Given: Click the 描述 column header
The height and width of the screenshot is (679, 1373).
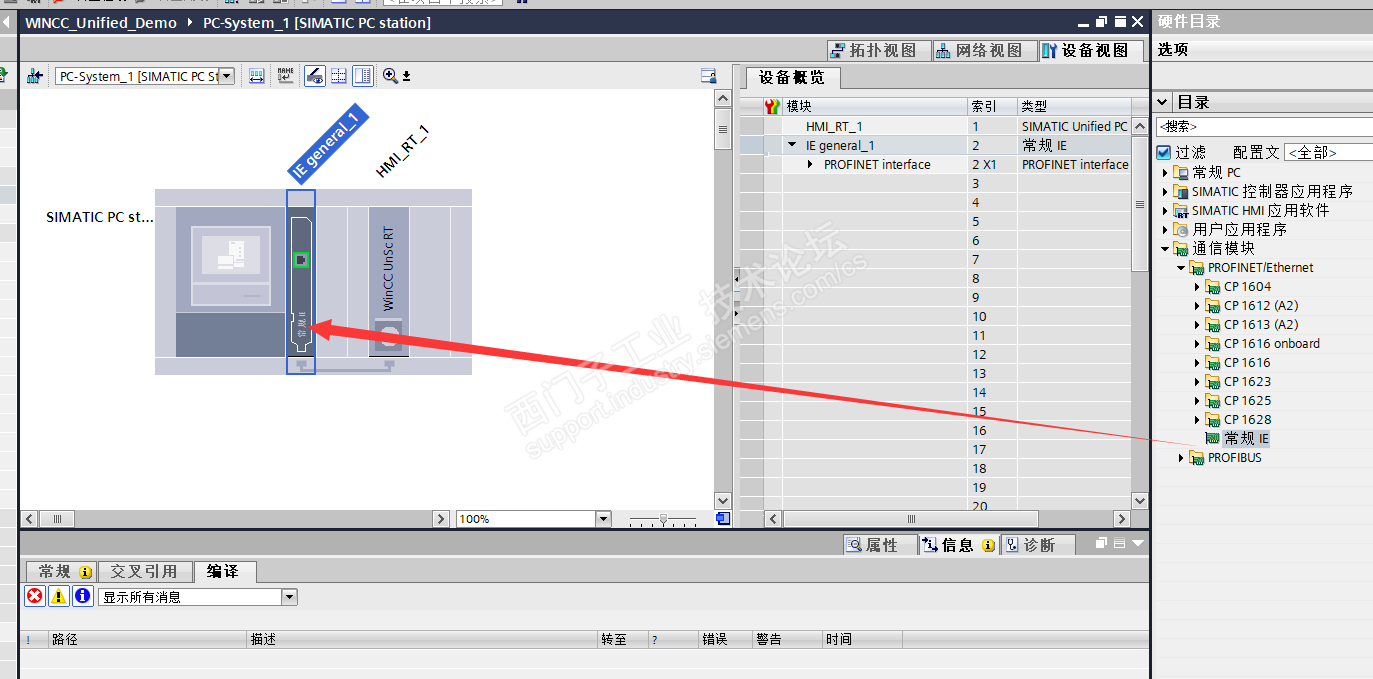Looking at the screenshot, I should [x=422, y=639].
